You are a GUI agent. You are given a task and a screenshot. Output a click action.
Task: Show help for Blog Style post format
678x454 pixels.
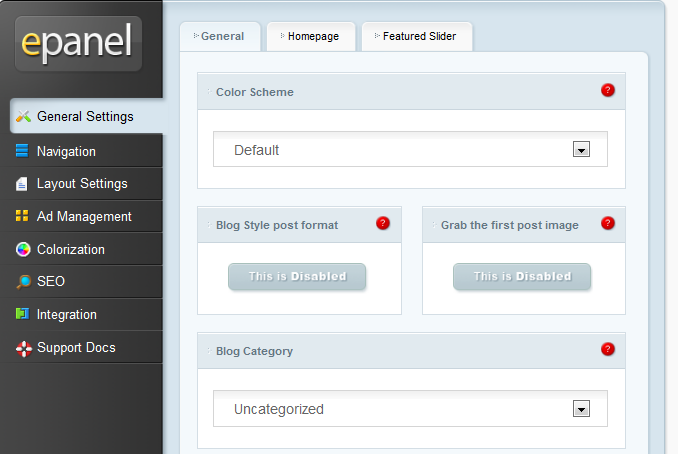(x=383, y=223)
